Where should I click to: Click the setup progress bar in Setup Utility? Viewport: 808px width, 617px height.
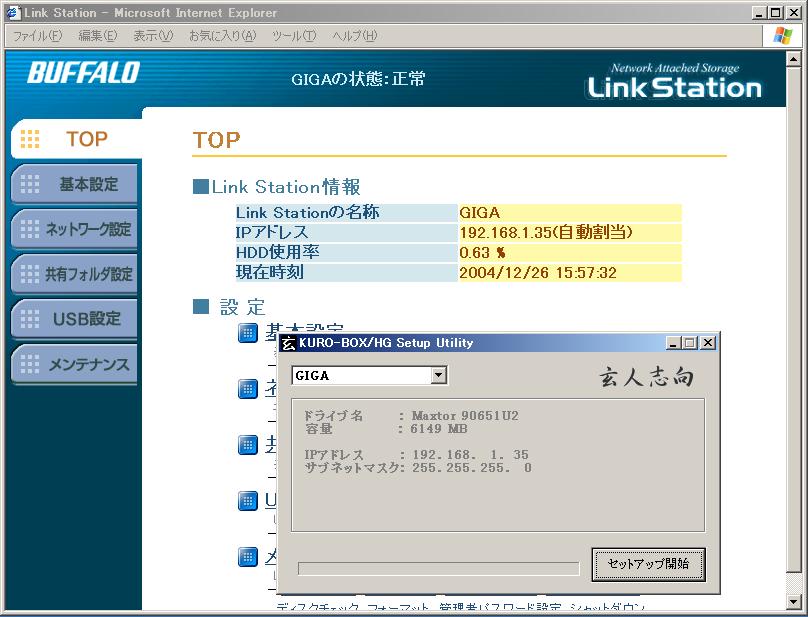tap(439, 569)
